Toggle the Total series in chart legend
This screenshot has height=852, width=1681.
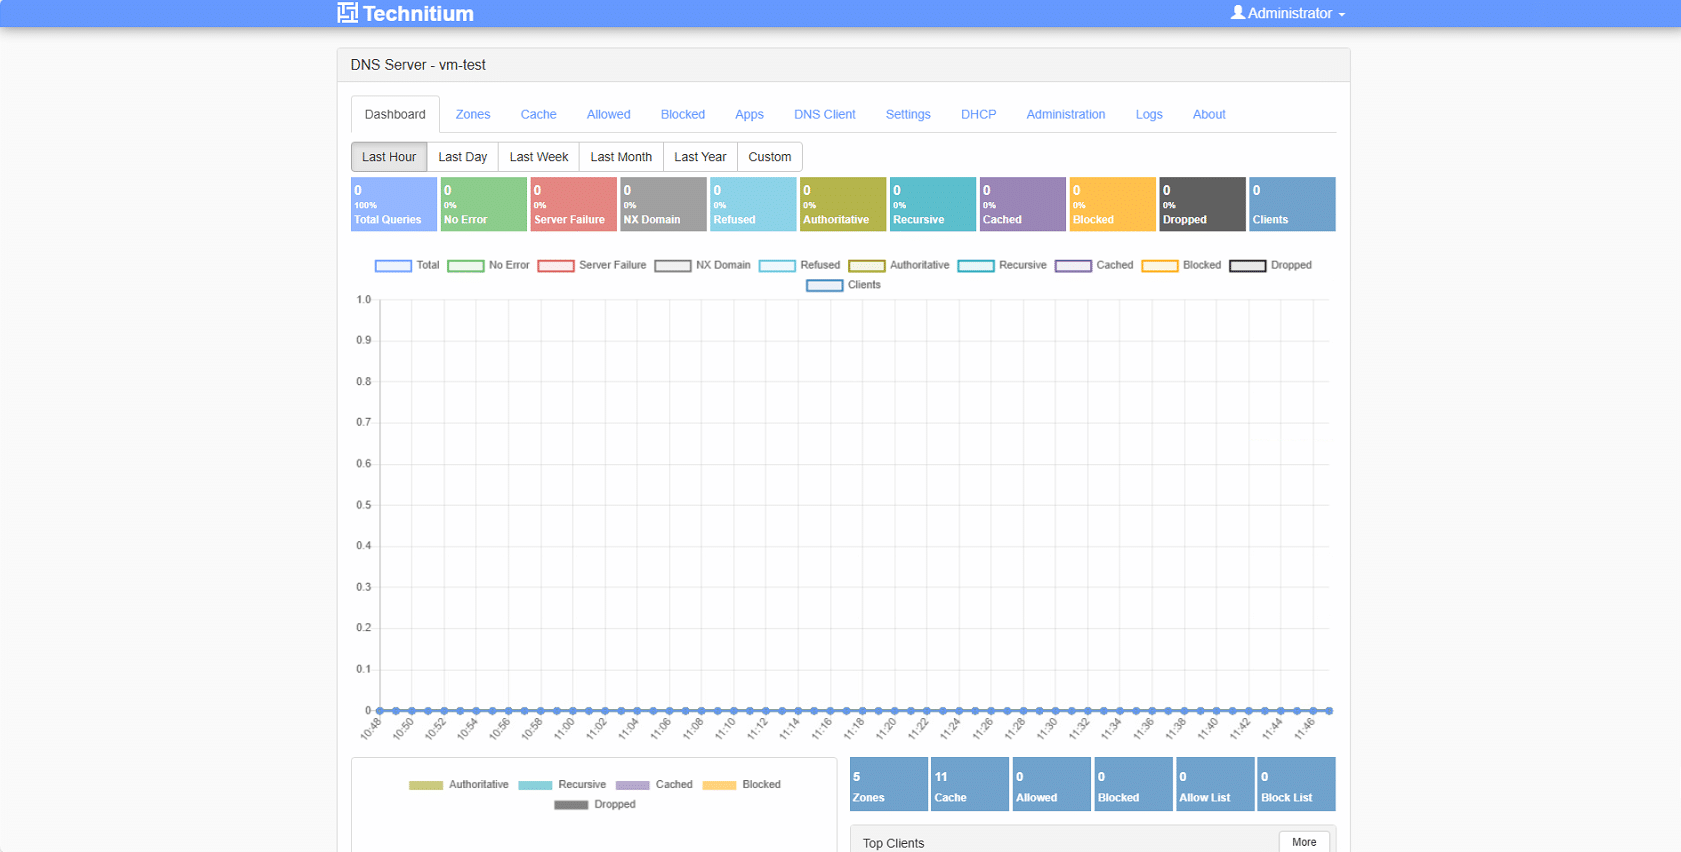pos(393,266)
